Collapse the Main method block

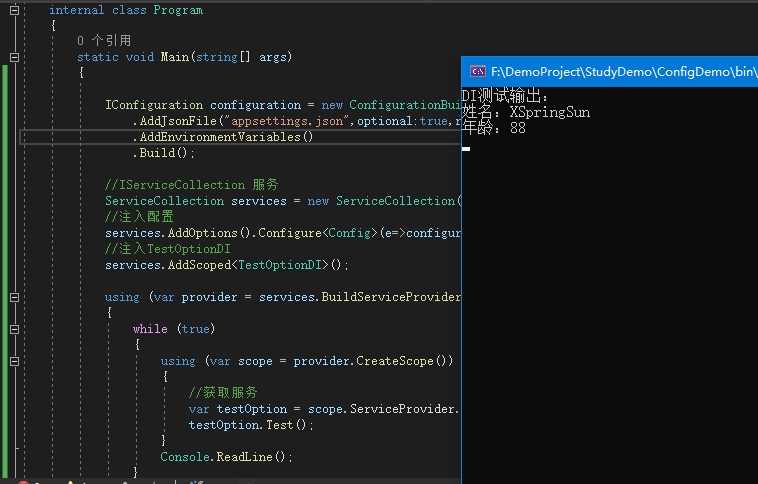15,57
